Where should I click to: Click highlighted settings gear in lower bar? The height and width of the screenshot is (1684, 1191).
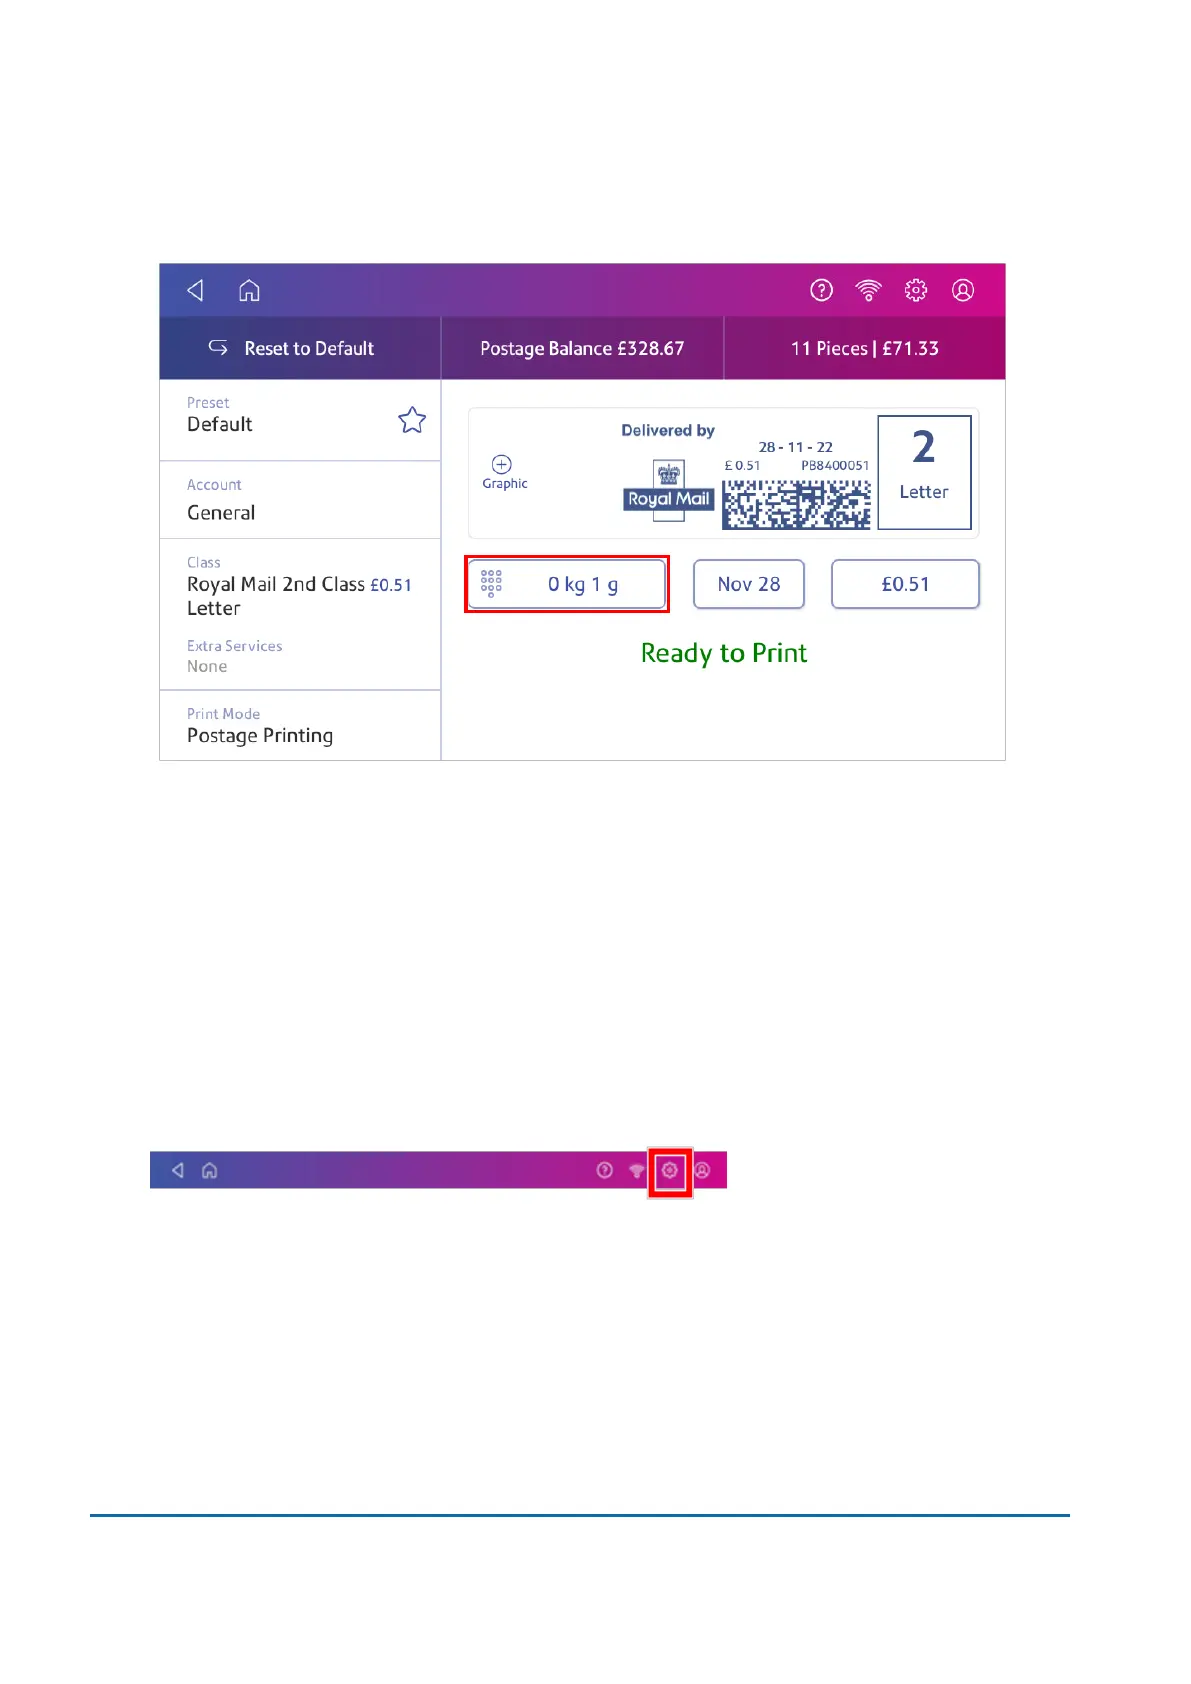pyautogui.click(x=670, y=1171)
